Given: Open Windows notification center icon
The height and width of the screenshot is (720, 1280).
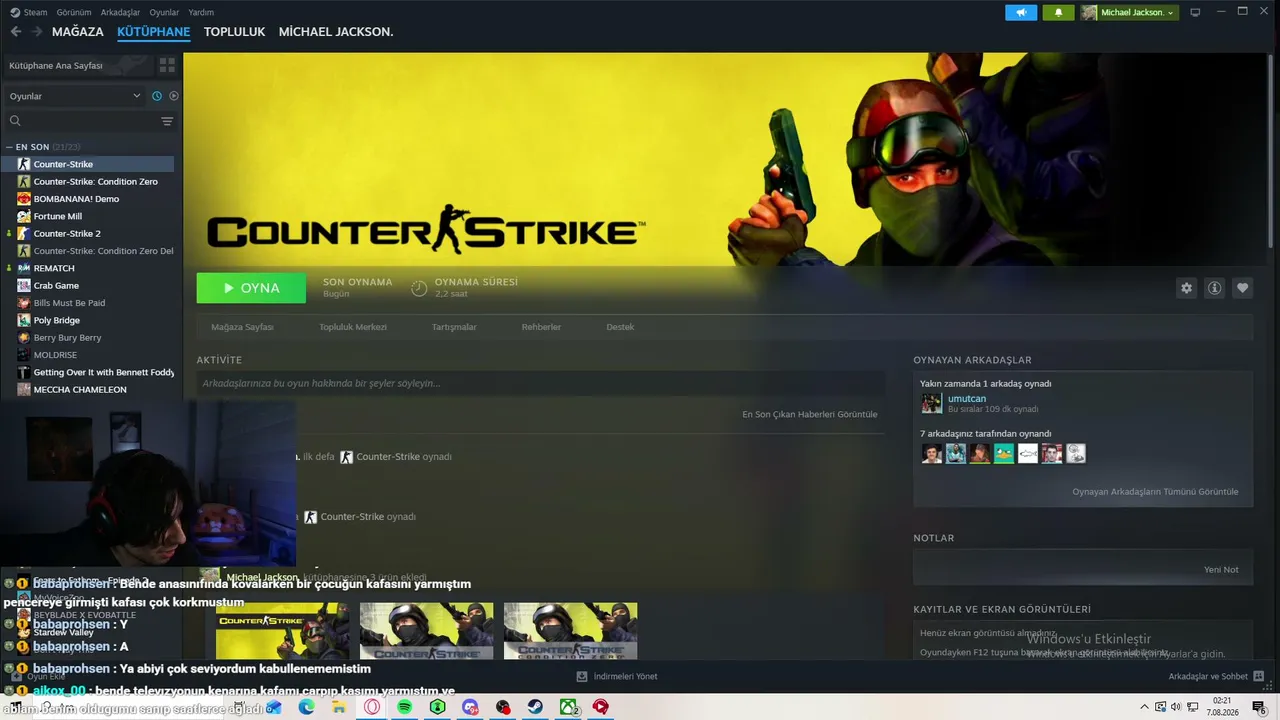Looking at the screenshot, I should coord(1259,707).
